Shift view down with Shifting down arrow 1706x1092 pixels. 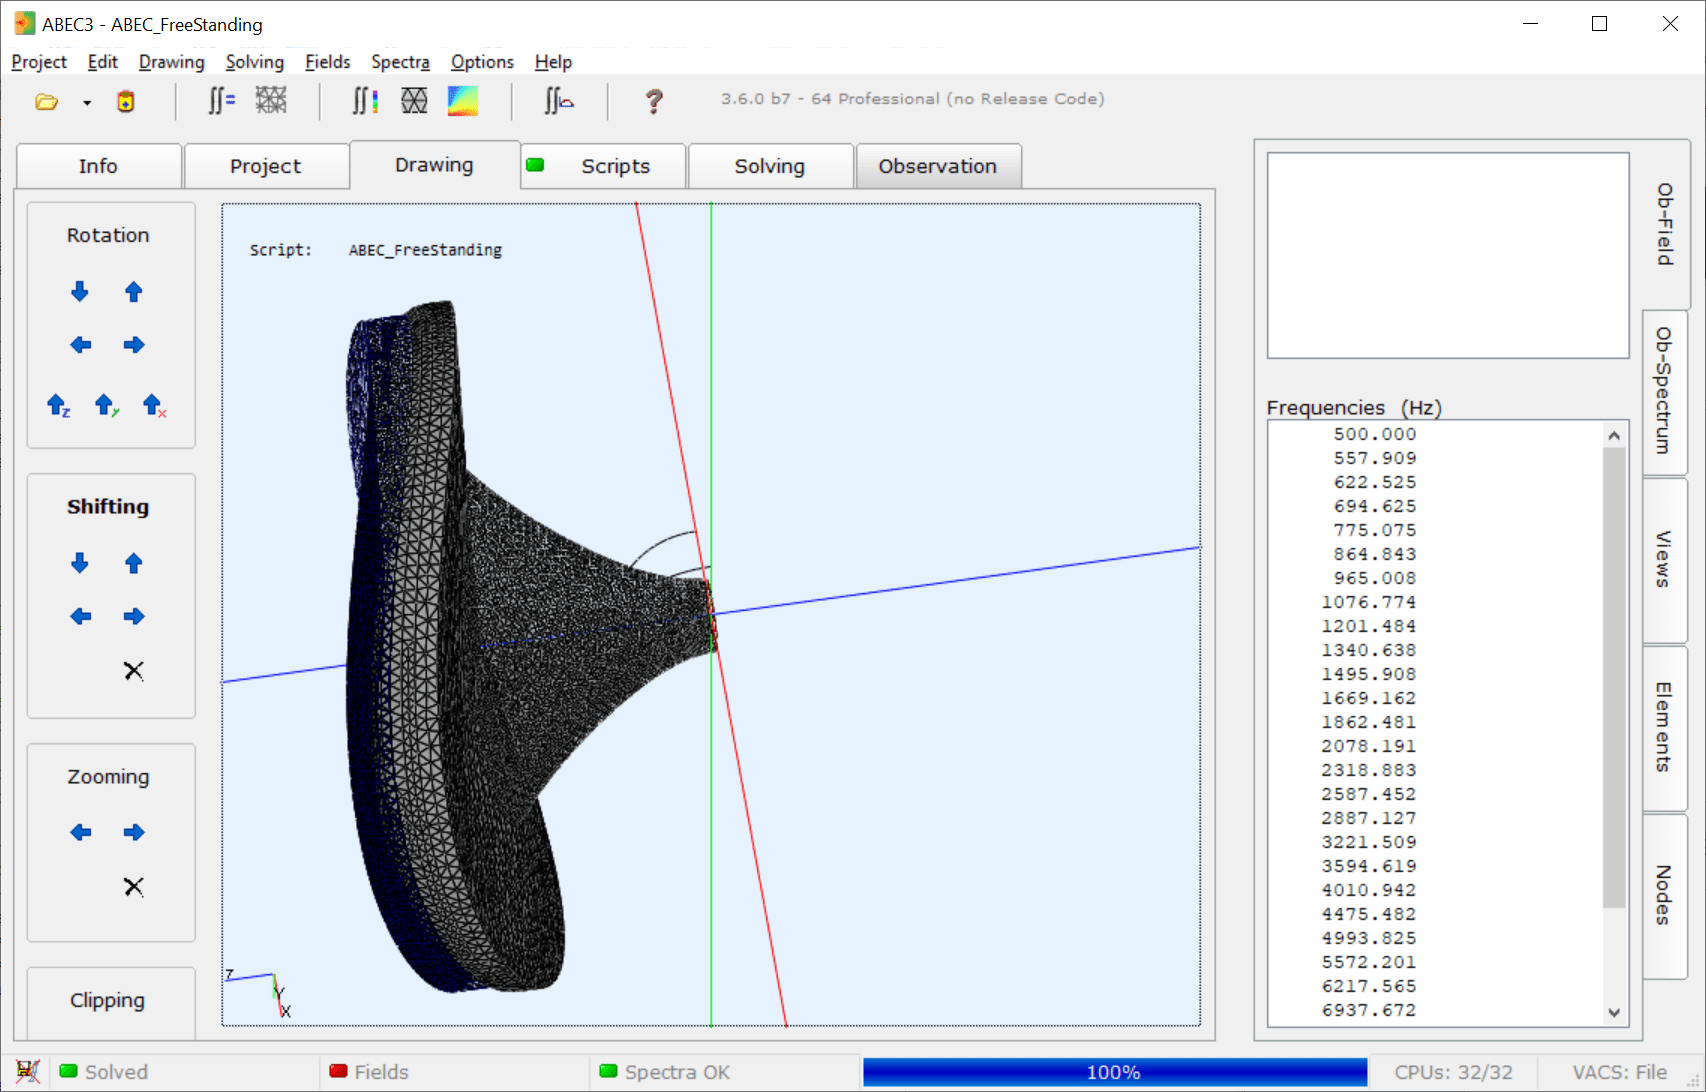pos(80,563)
